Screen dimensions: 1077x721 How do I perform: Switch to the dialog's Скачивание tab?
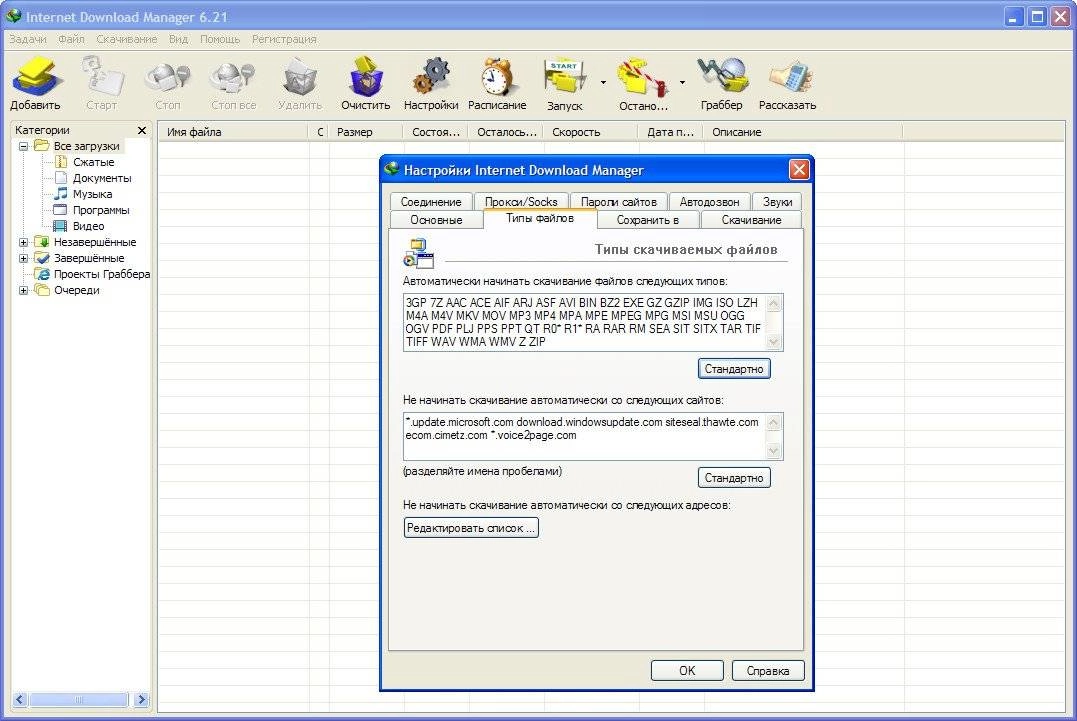click(751, 220)
